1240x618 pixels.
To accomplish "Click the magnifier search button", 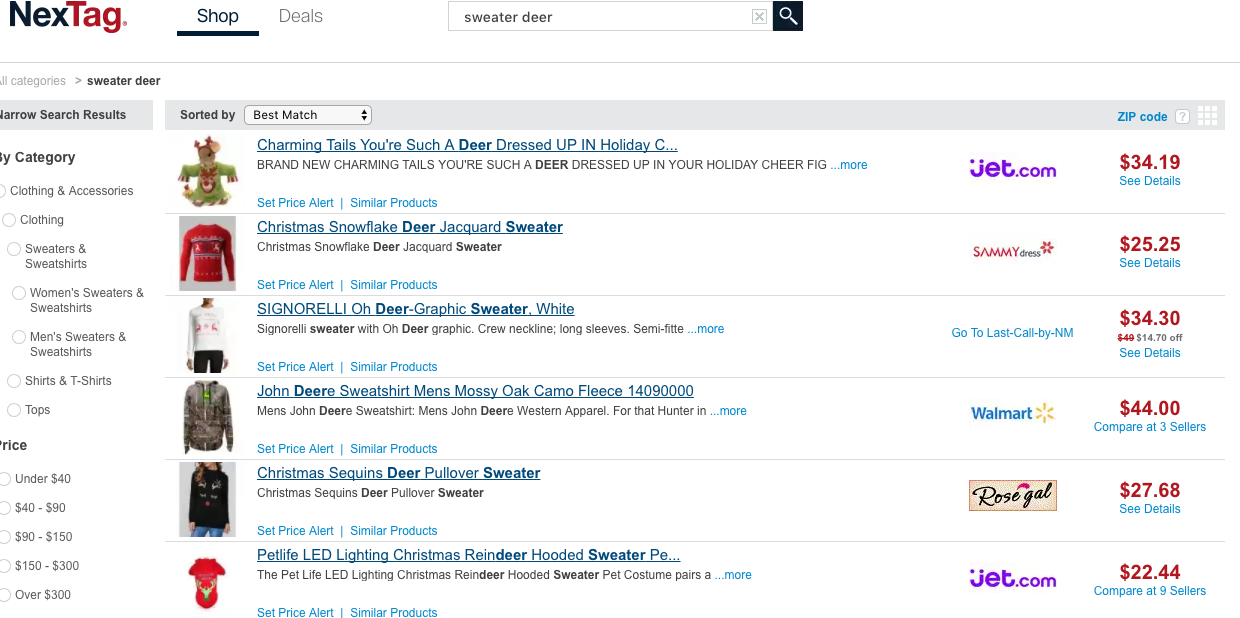I will click(x=788, y=16).
